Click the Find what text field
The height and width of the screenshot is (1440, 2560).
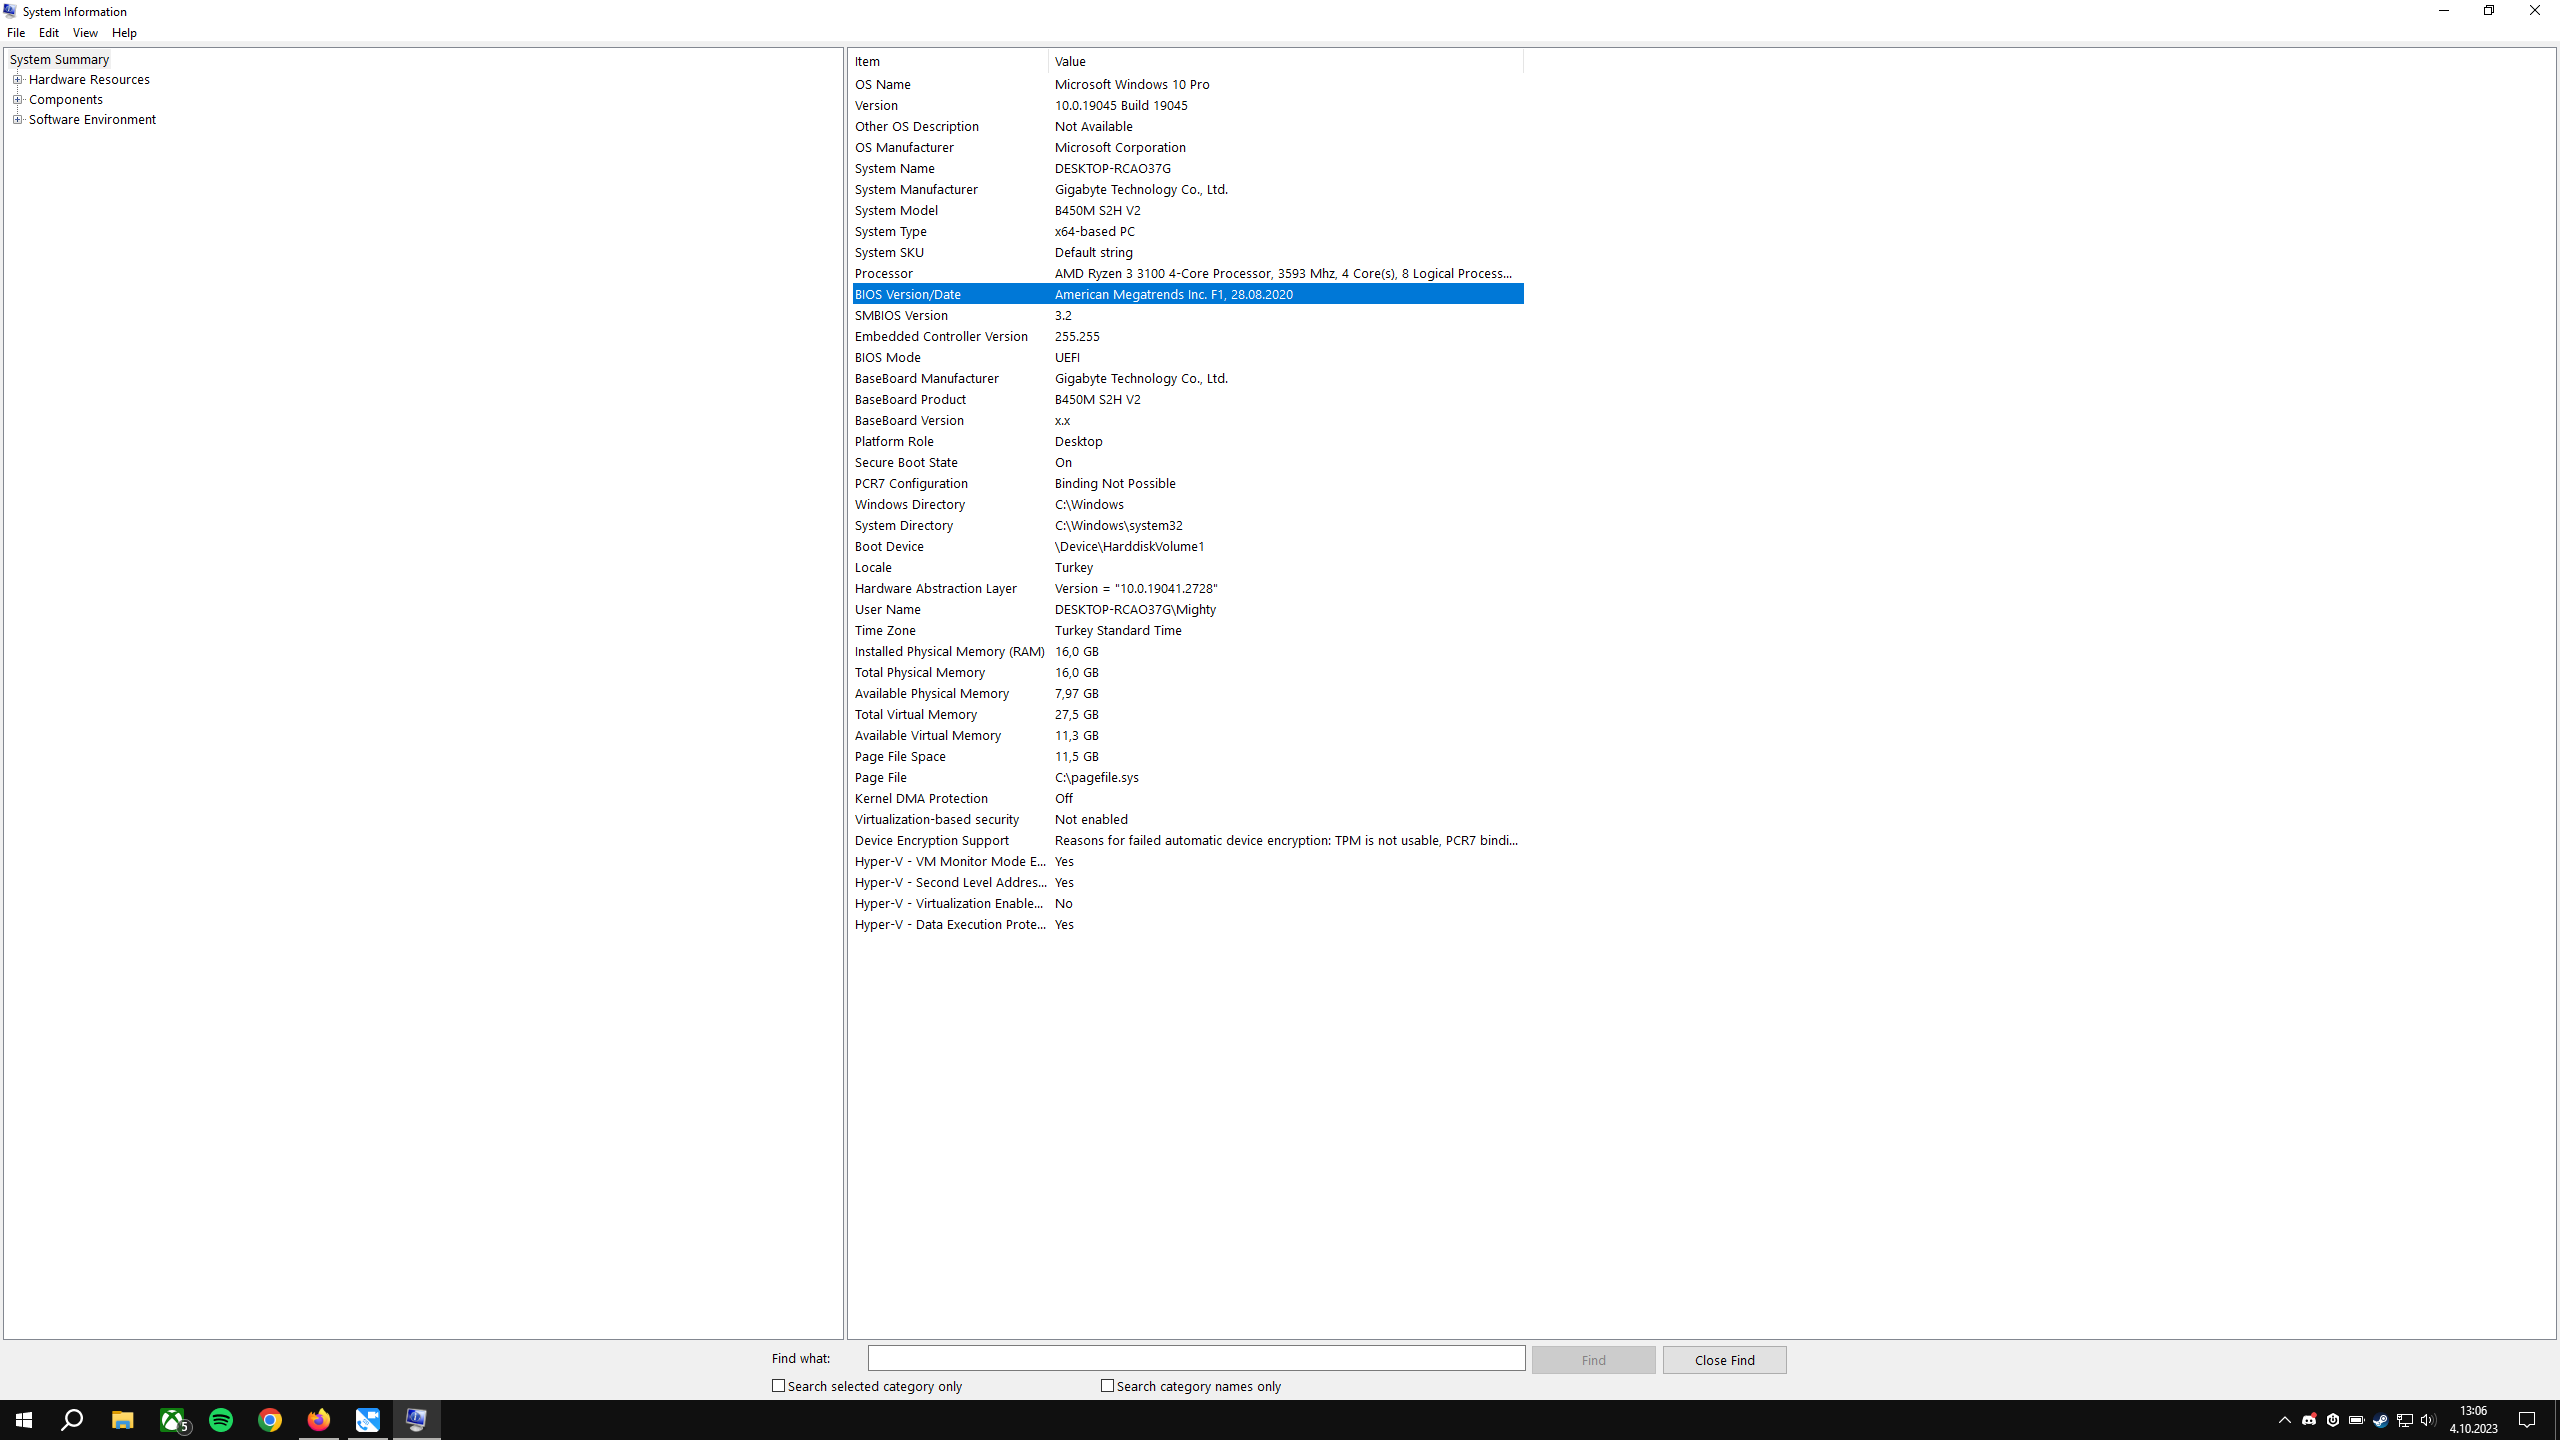(1196, 1358)
